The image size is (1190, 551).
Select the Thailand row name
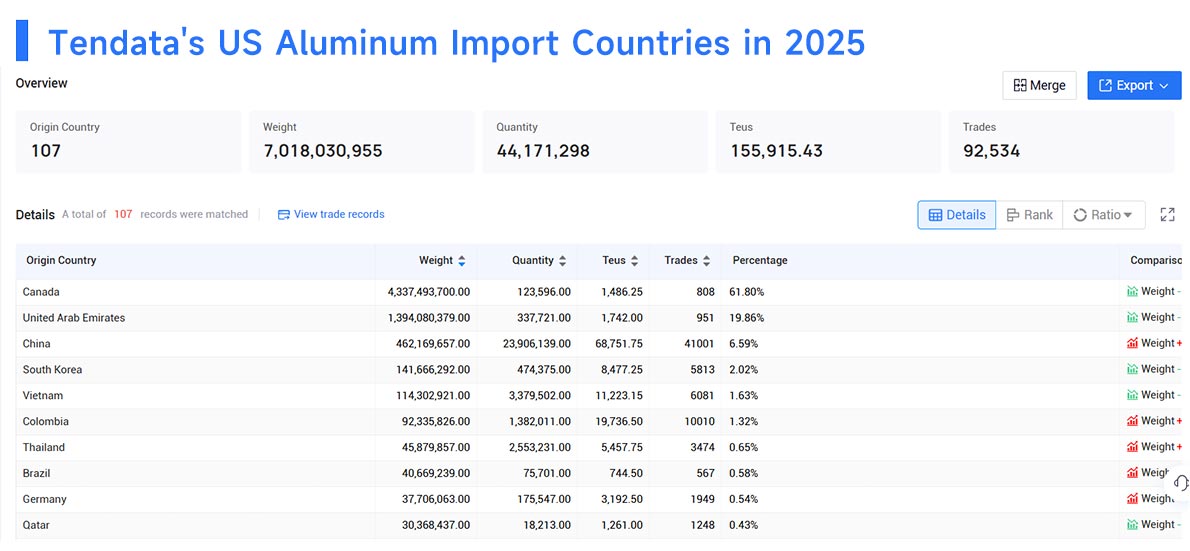(x=44, y=446)
